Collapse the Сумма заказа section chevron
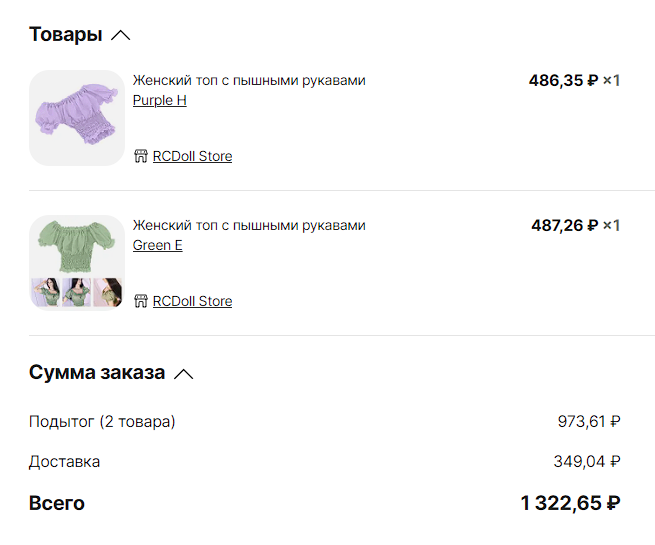This screenshot has height=545, width=655. 183,374
